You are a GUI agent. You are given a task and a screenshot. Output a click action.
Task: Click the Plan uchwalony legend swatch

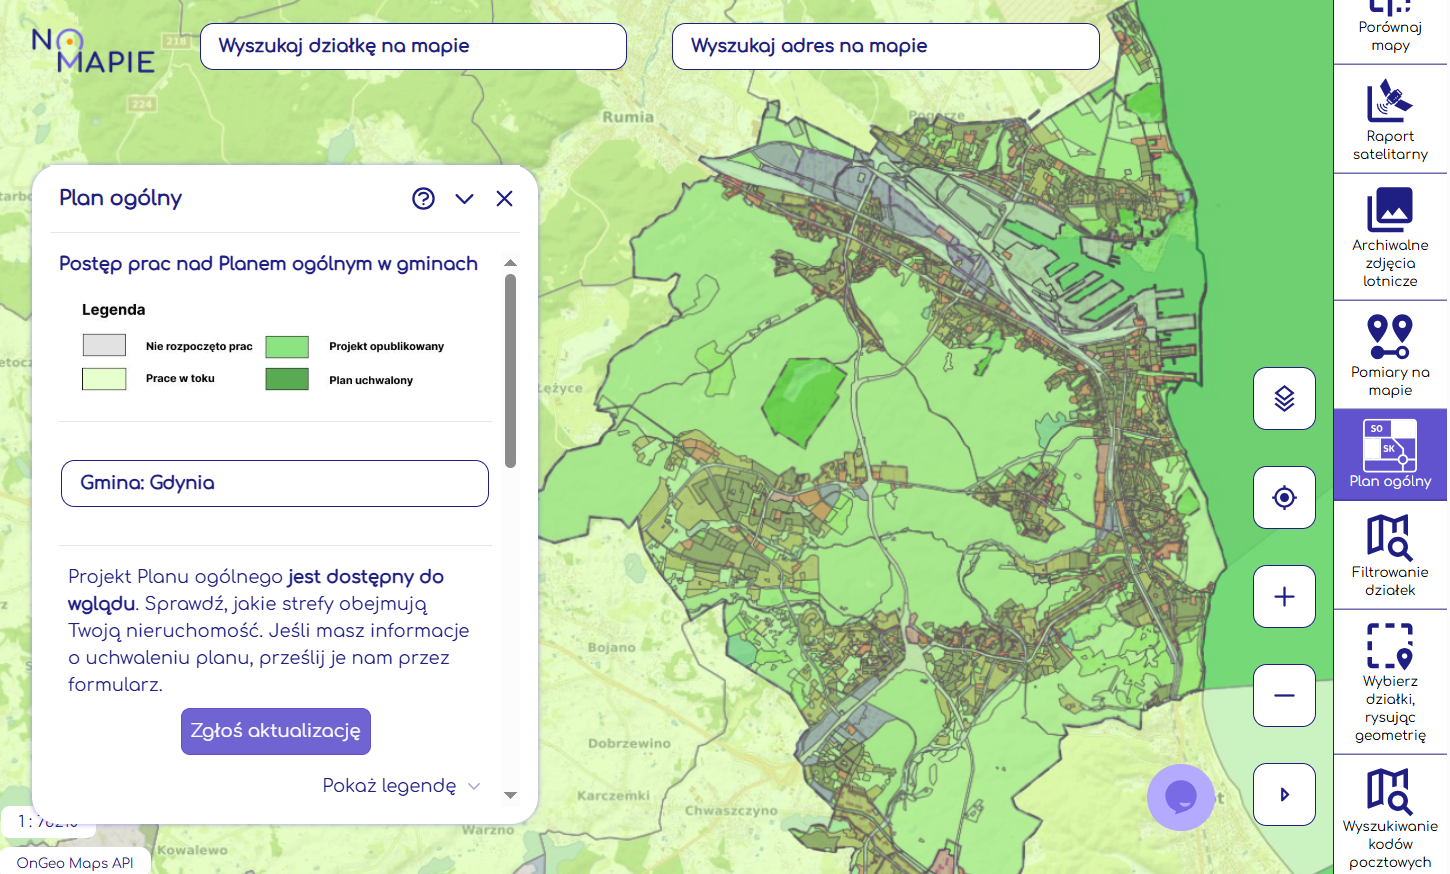click(287, 379)
